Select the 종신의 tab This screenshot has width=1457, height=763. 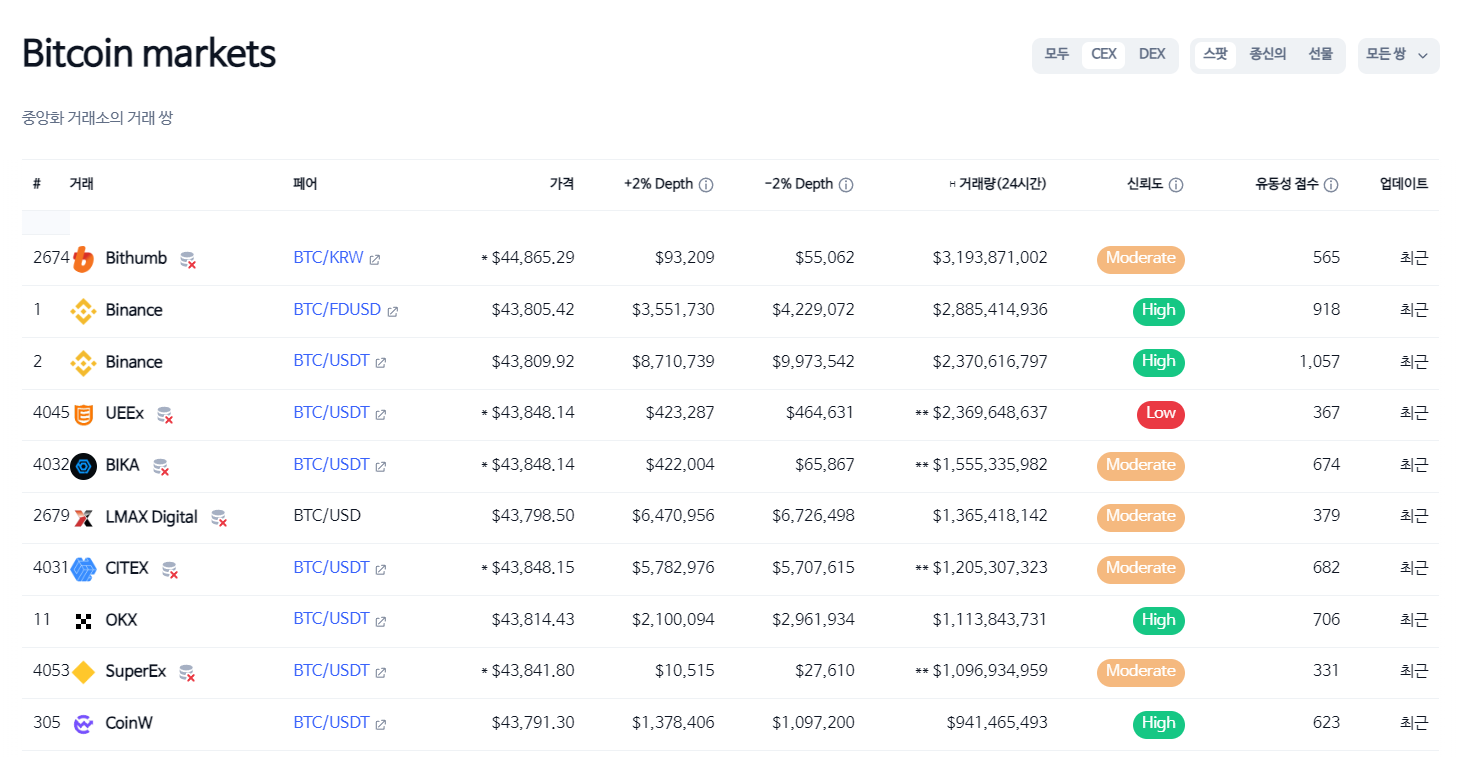tap(1266, 55)
